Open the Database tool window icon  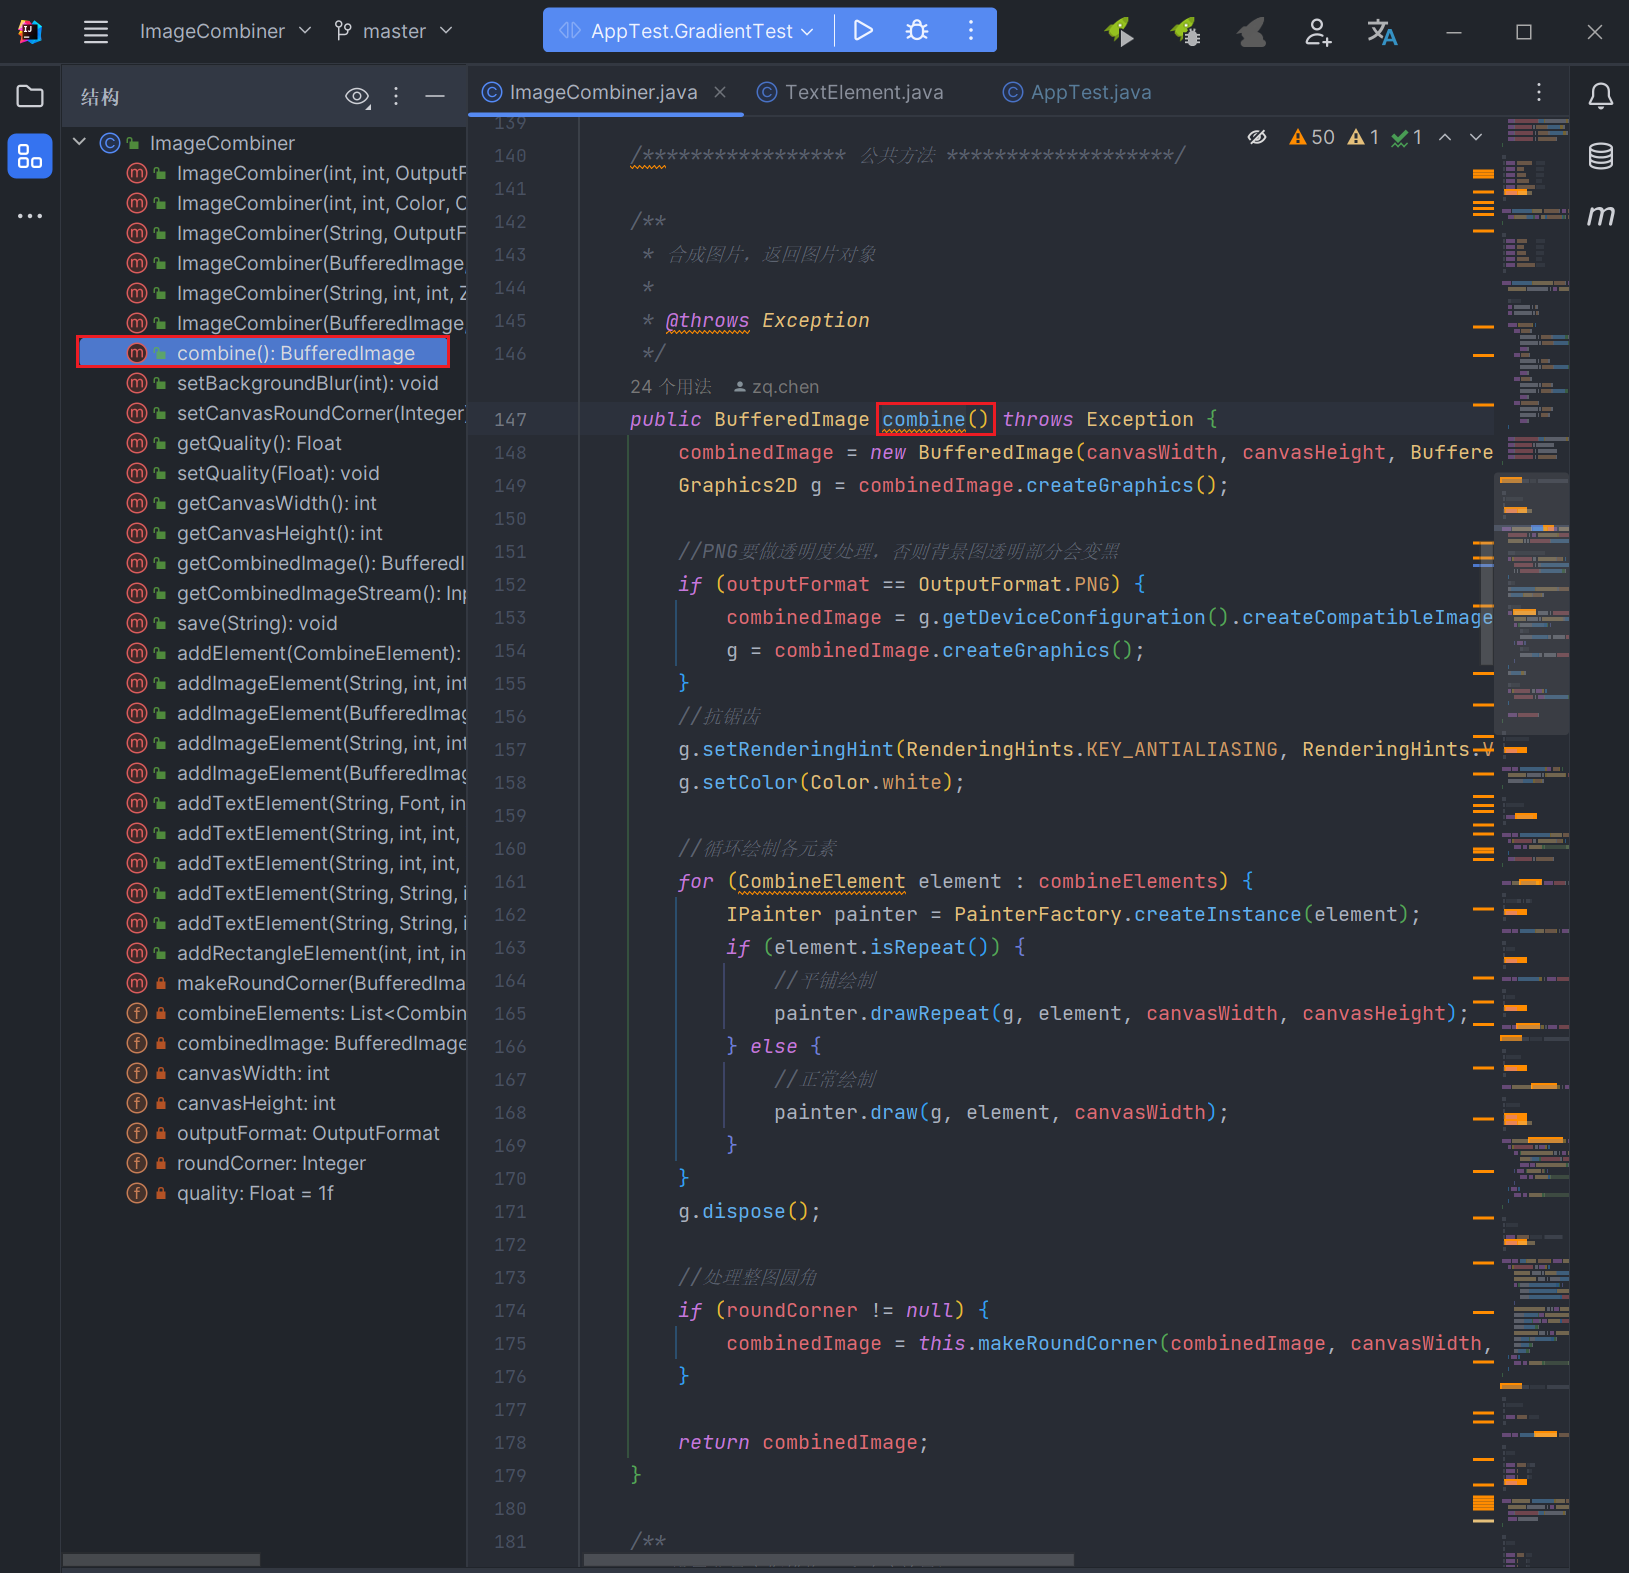point(1601,156)
